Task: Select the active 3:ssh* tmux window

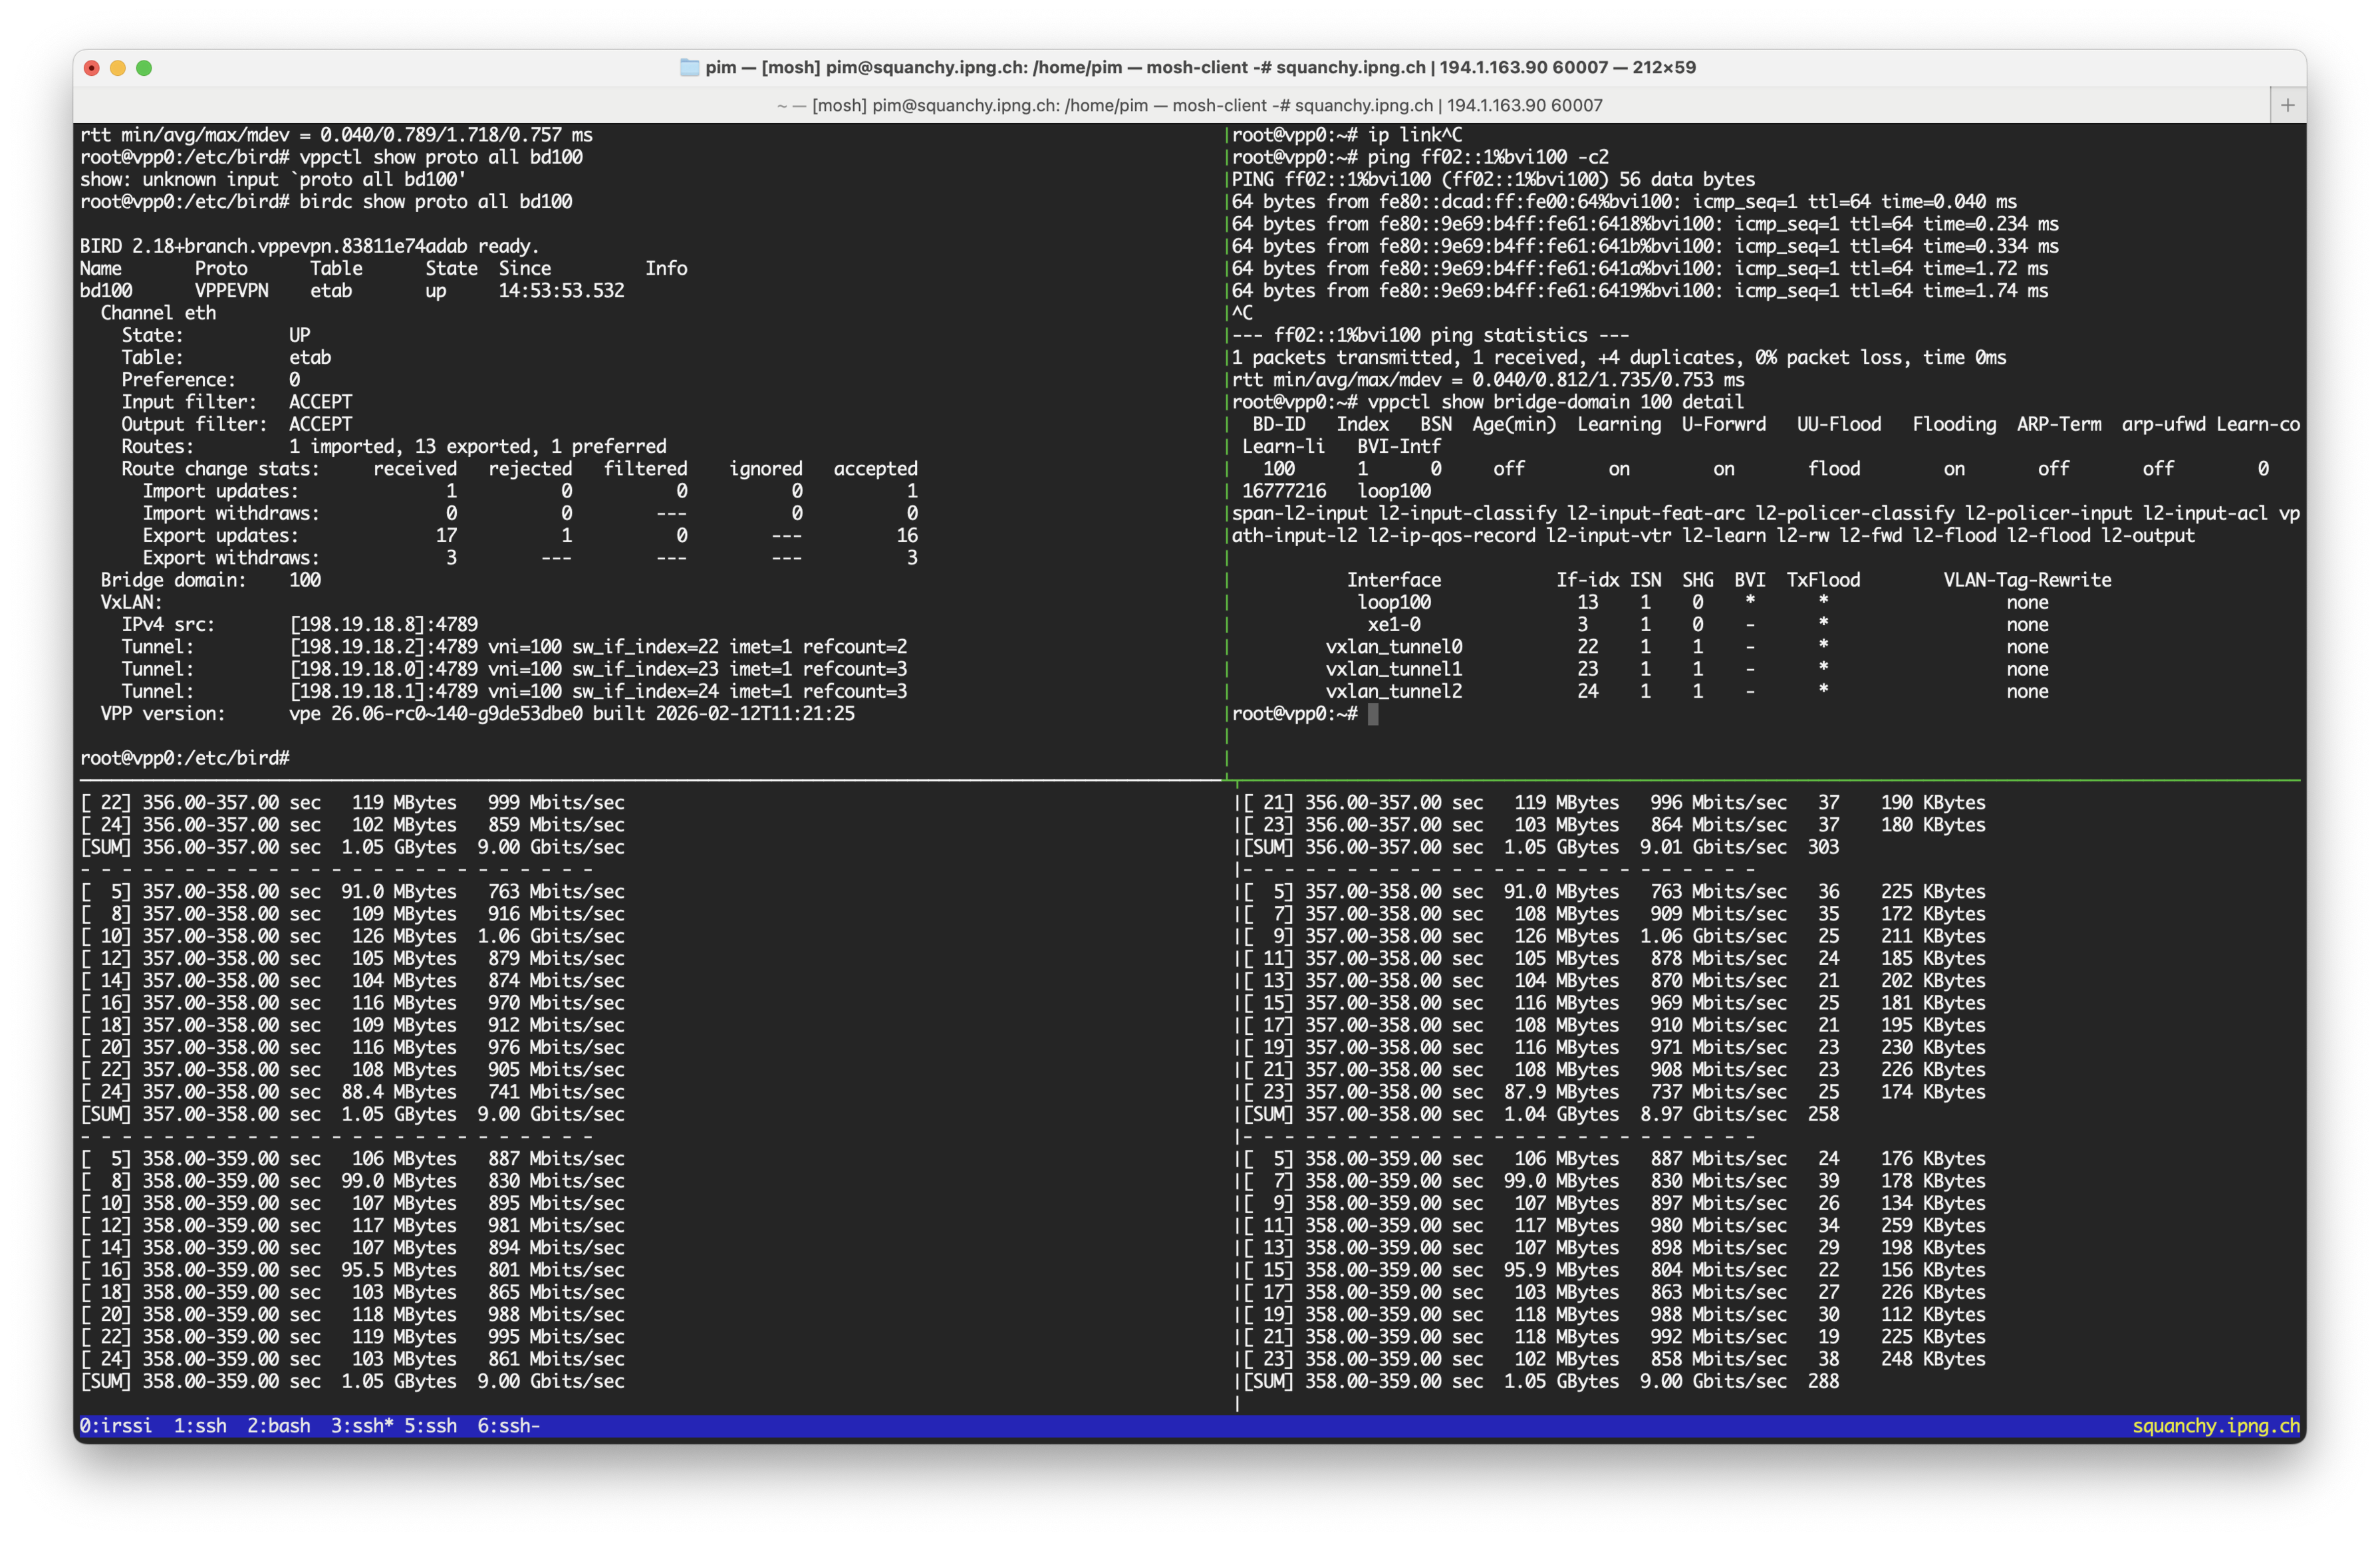Action: pyautogui.click(x=362, y=1425)
